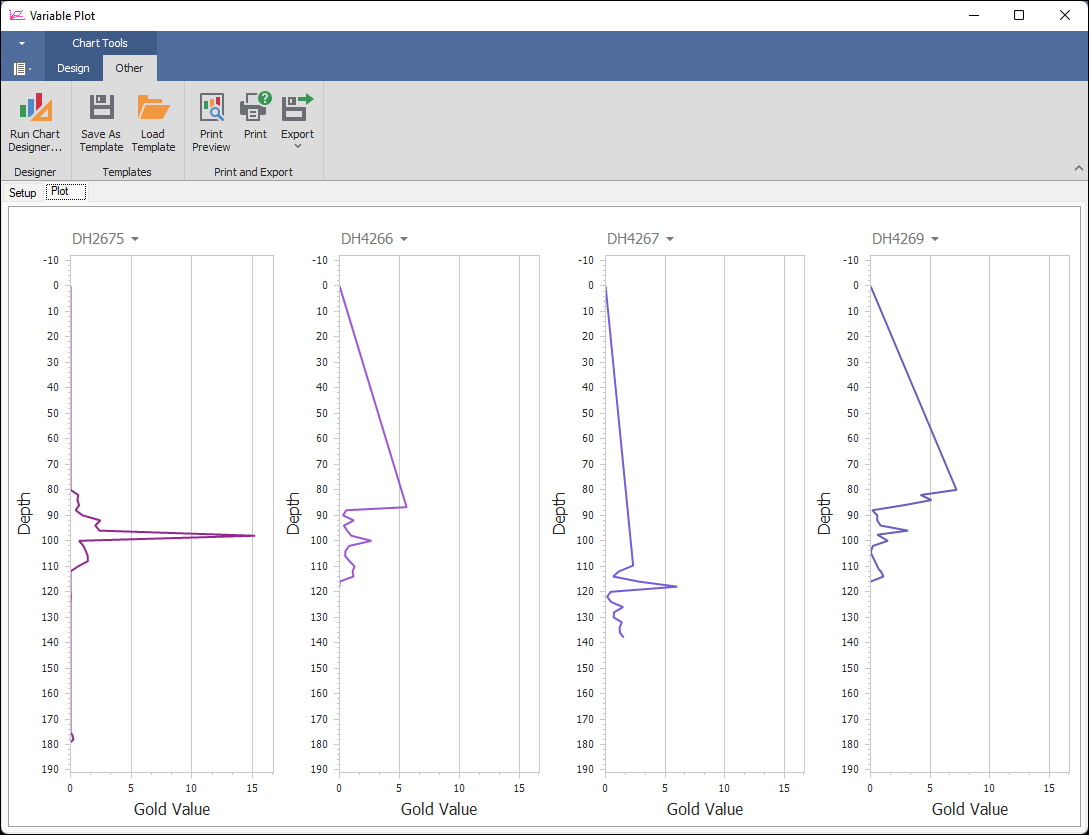1089x835 pixels.
Task: Open the DH4266 drillhole dropdown
Action: pos(403,239)
